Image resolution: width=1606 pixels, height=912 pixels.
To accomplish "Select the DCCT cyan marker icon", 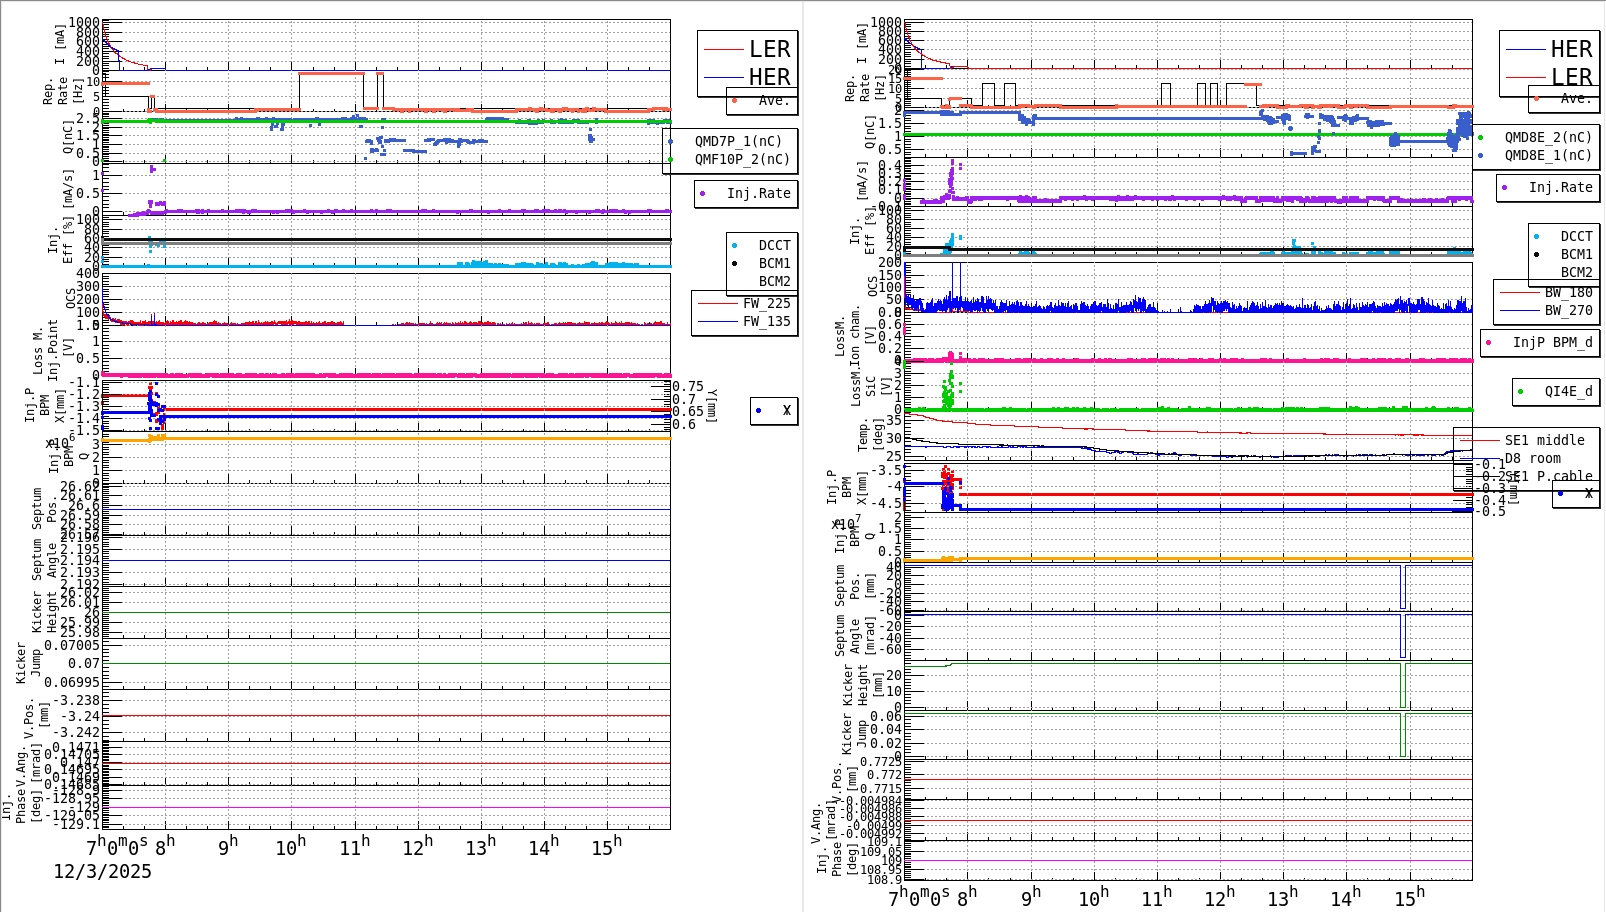I will (x=734, y=245).
